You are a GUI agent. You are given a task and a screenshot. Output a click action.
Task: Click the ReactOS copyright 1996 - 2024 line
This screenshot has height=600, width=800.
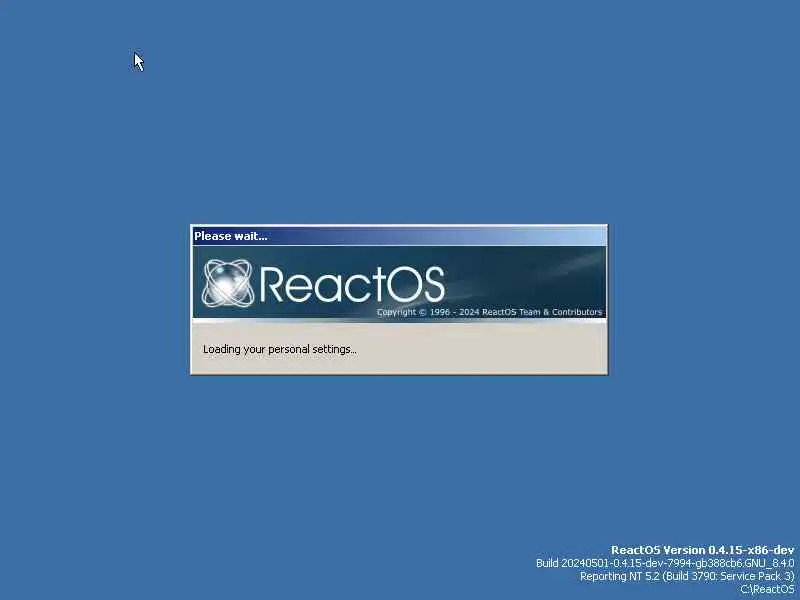click(x=489, y=312)
